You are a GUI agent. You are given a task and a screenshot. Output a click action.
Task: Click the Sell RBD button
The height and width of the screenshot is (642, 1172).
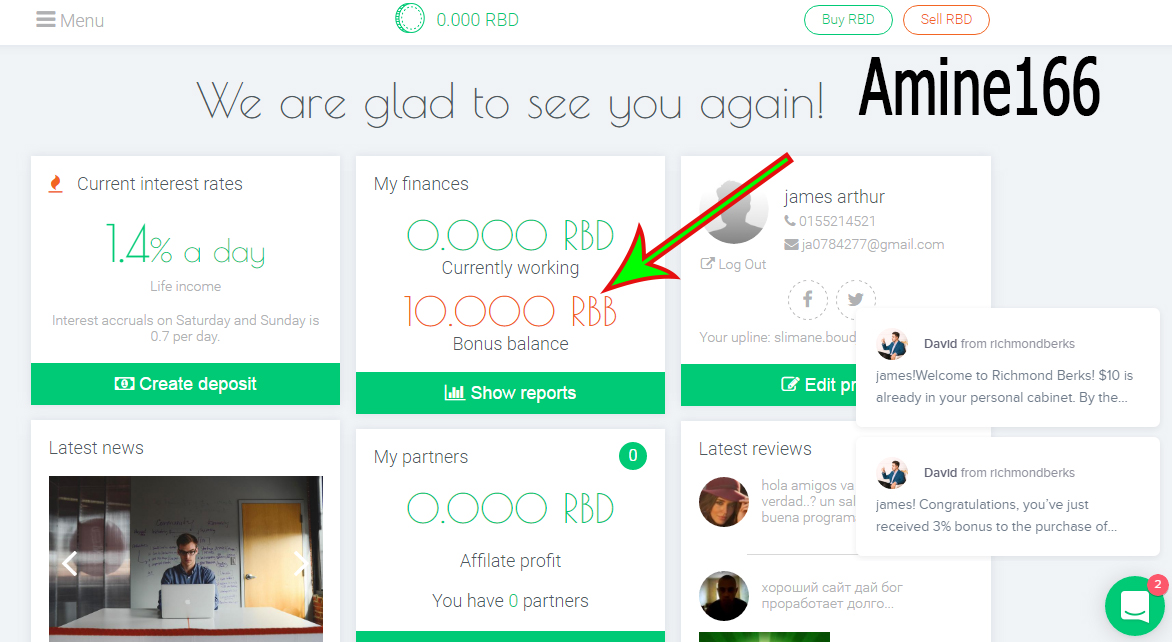click(946, 19)
